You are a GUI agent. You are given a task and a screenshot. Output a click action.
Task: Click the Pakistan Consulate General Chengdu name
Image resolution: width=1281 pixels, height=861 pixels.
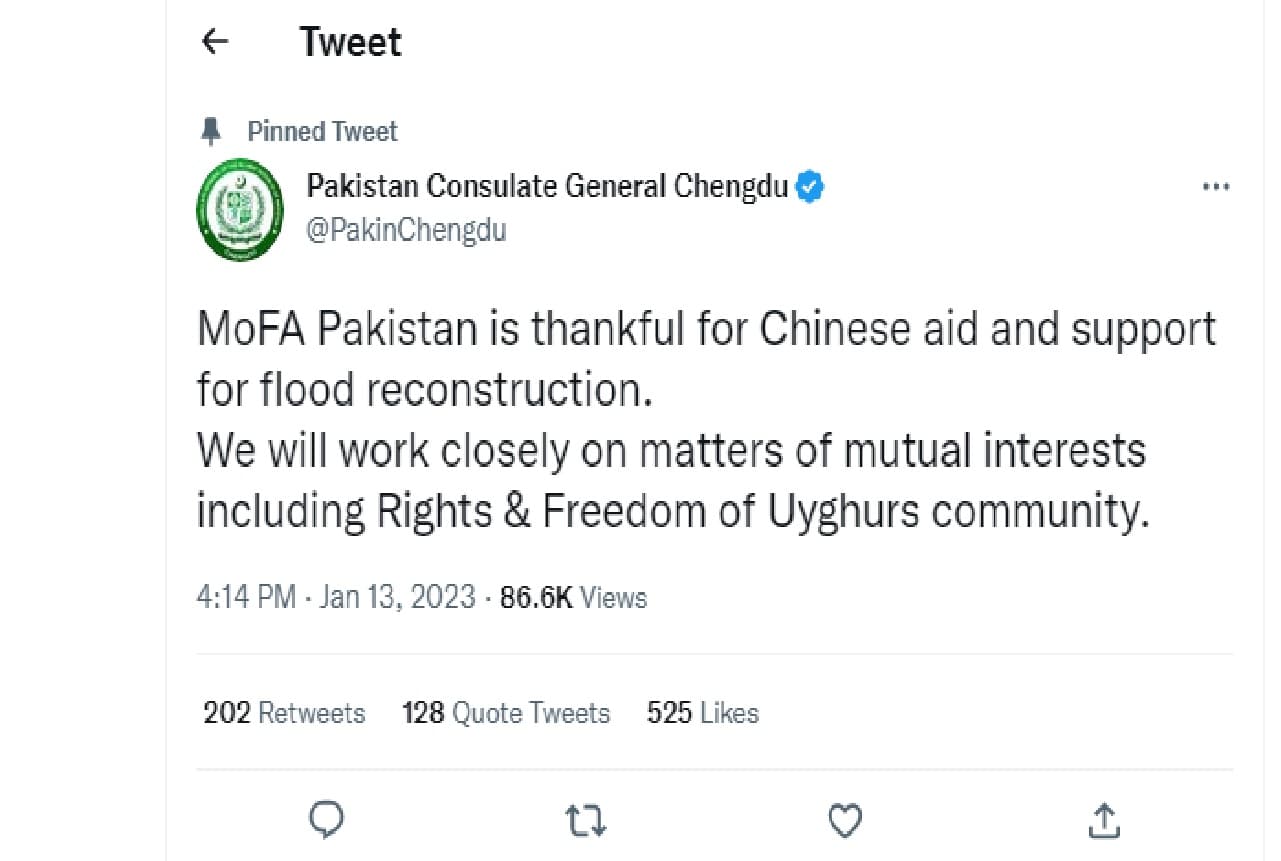[x=547, y=186]
